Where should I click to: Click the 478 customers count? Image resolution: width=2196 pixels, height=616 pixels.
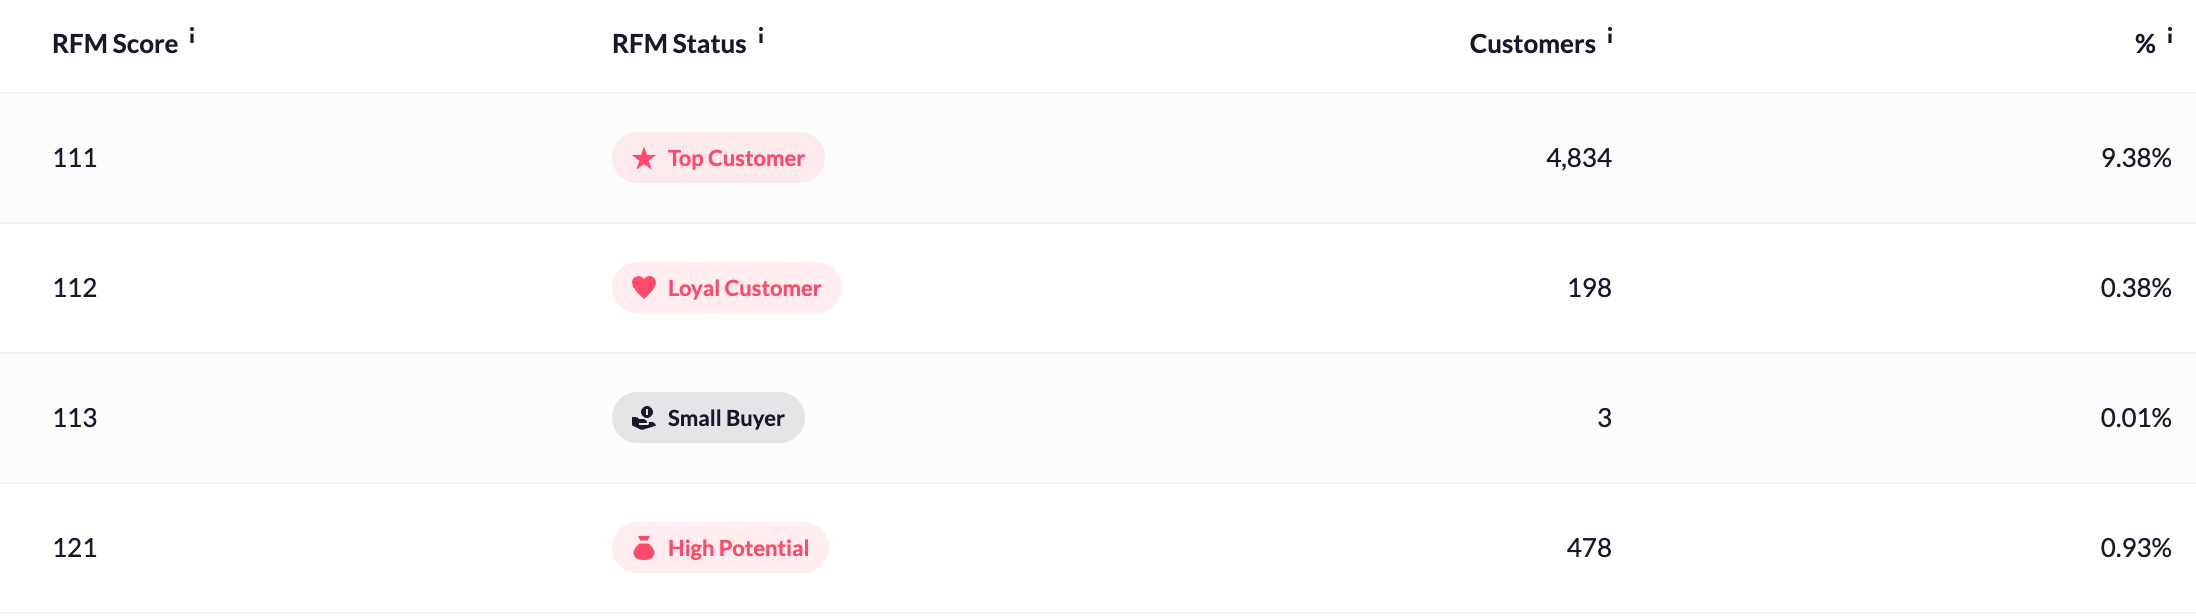coord(1589,548)
